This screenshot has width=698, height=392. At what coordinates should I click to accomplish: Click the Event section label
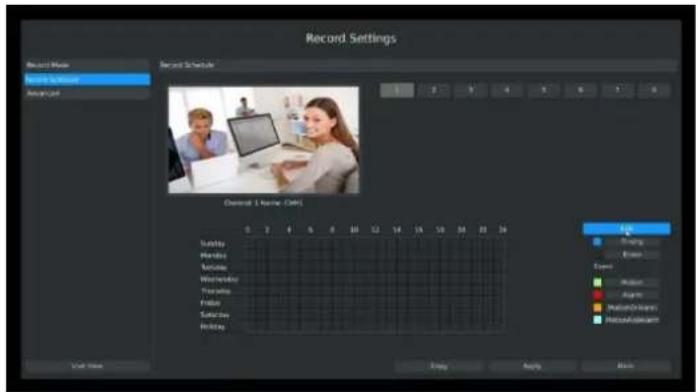click(x=603, y=267)
